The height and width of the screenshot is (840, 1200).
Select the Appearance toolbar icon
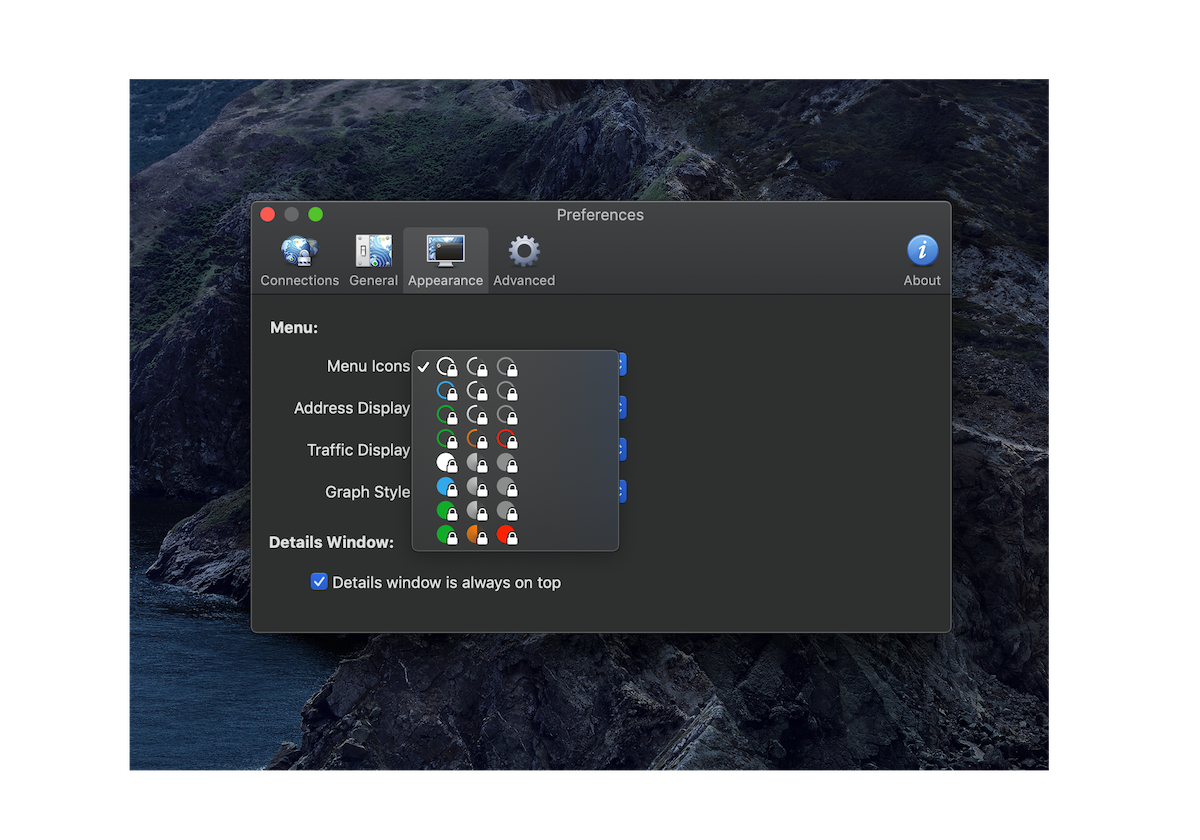[x=445, y=262]
